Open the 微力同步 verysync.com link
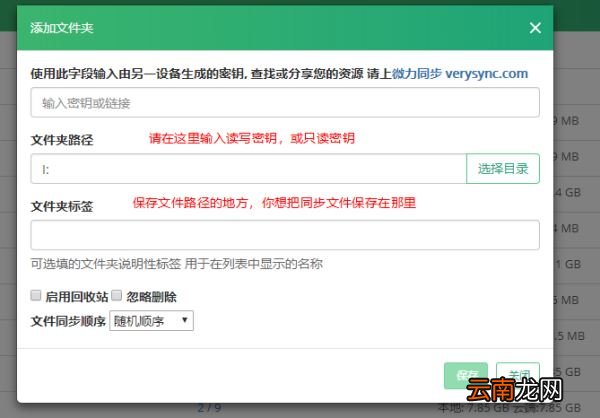The height and width of the screenshot is (418, 600). tap(460, 73)
